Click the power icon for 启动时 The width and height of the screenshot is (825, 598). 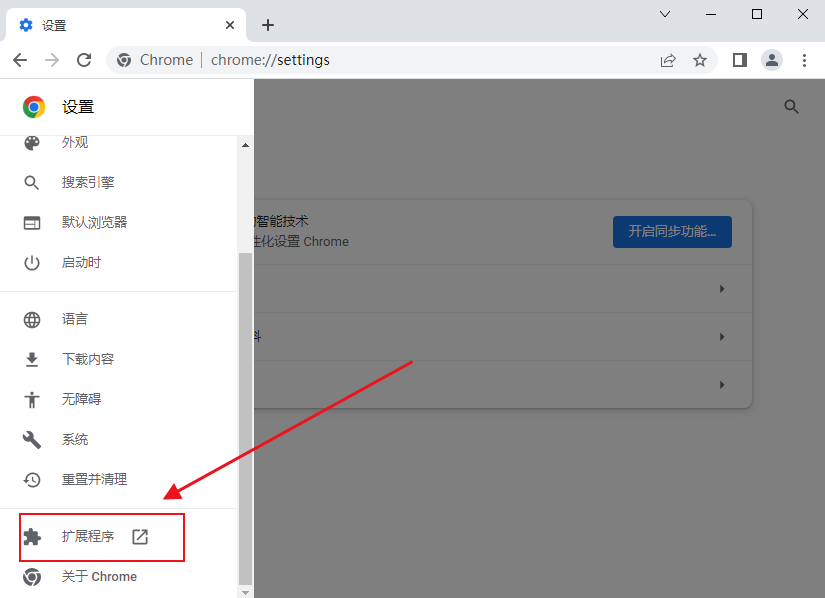point(32,262)
